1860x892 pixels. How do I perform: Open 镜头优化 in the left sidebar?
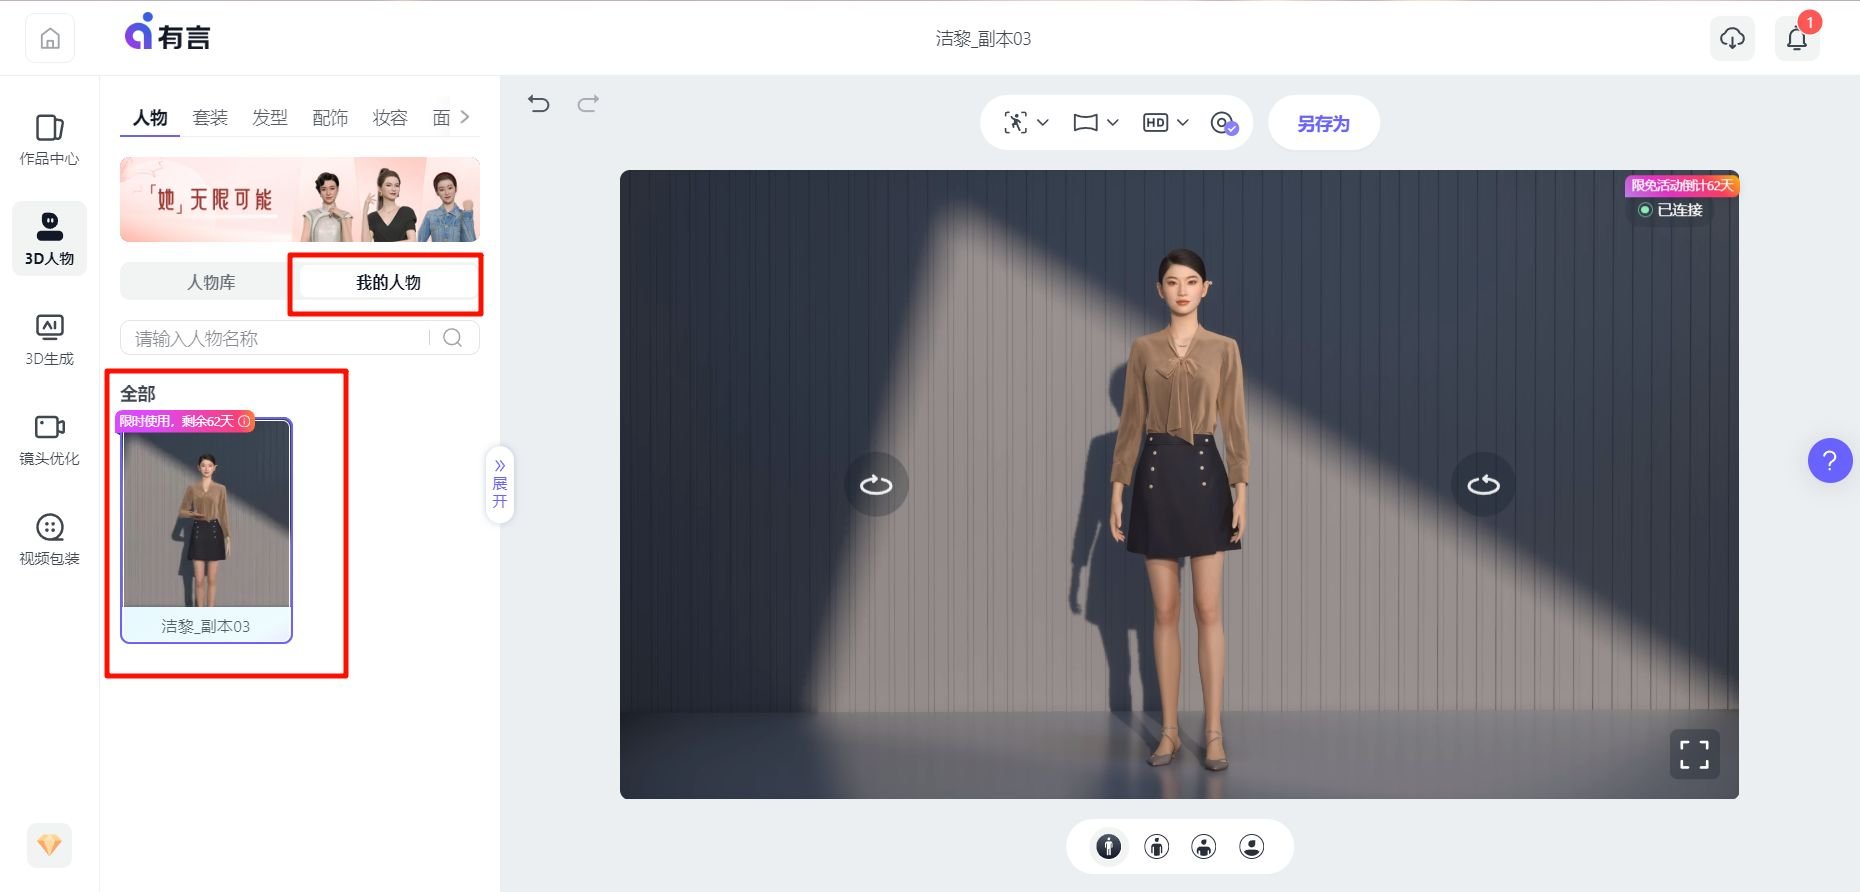click(x=49, y=439)
